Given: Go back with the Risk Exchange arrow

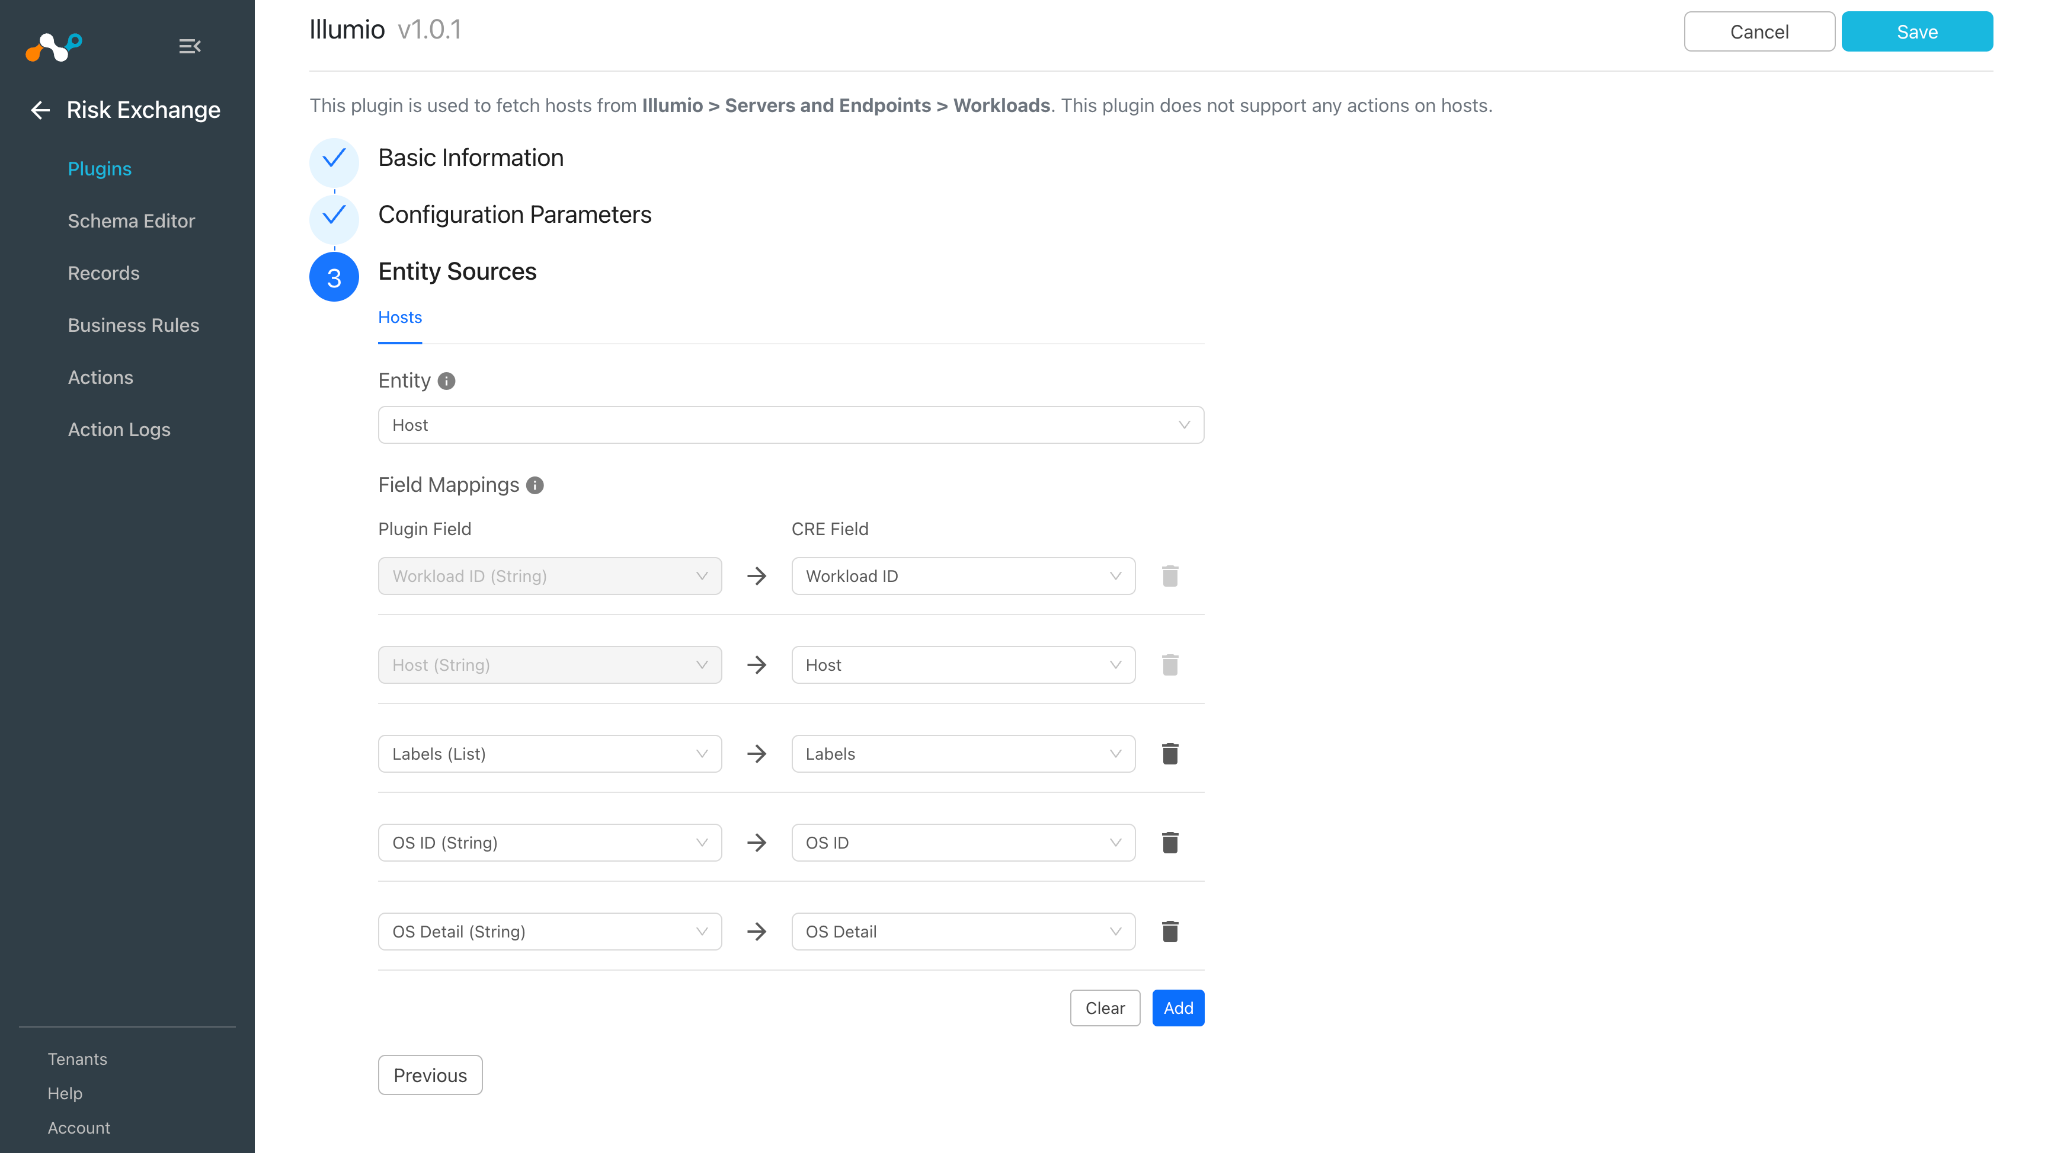Looking at the screenshot, I should [x=40, y=110].
